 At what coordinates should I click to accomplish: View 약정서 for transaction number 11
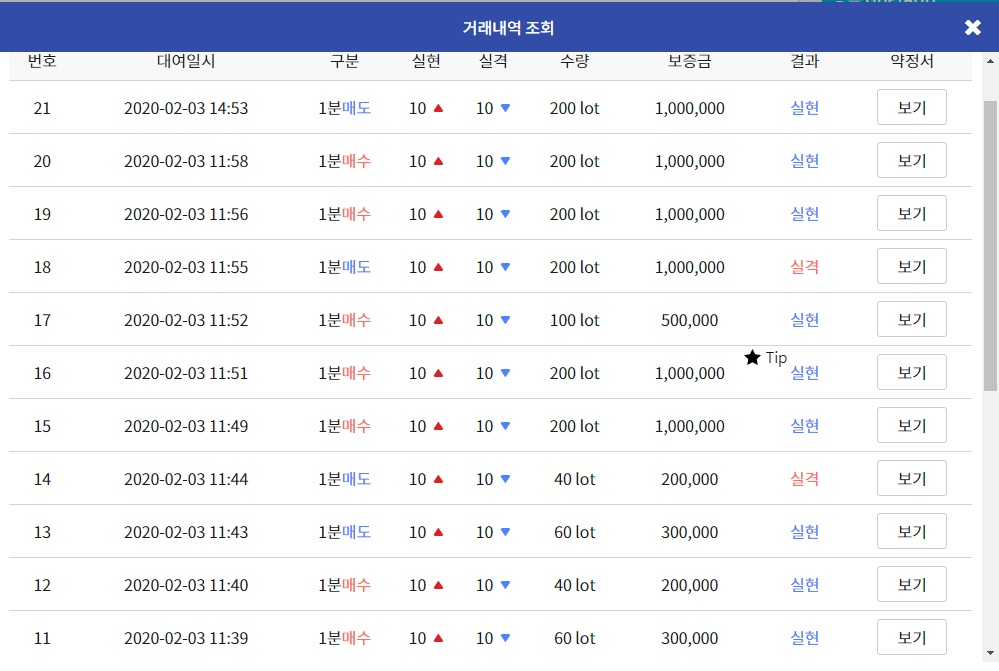click(x=912, y=637)
